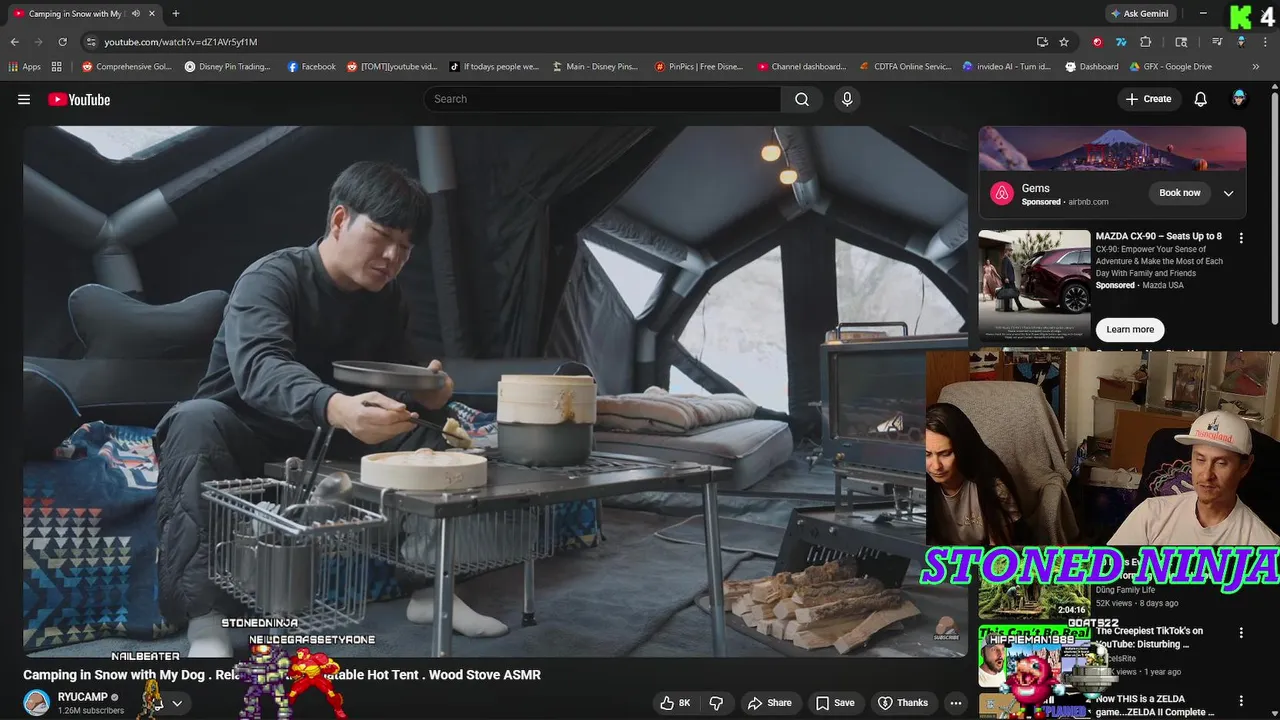This screenshot has width=1280, height=720.
Task: Mute the tab using its speaker icon
Action: pyautogui.click(x=136, y=14)
